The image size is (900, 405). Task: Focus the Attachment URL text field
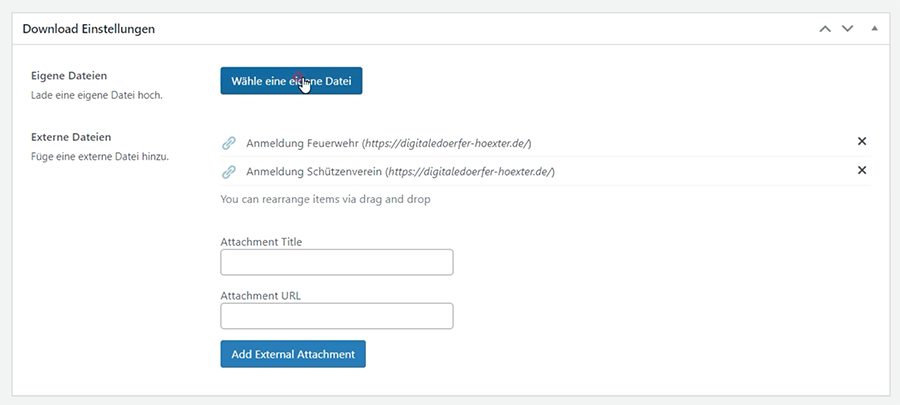coord(336,317)
